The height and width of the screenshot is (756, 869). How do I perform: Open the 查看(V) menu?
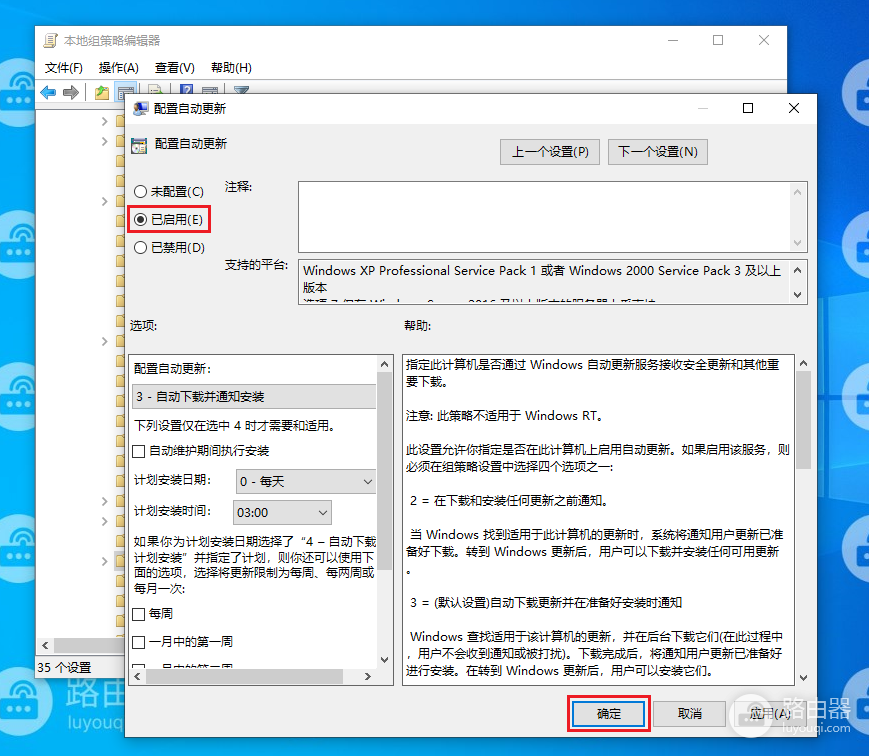click(x=175, y=68)
